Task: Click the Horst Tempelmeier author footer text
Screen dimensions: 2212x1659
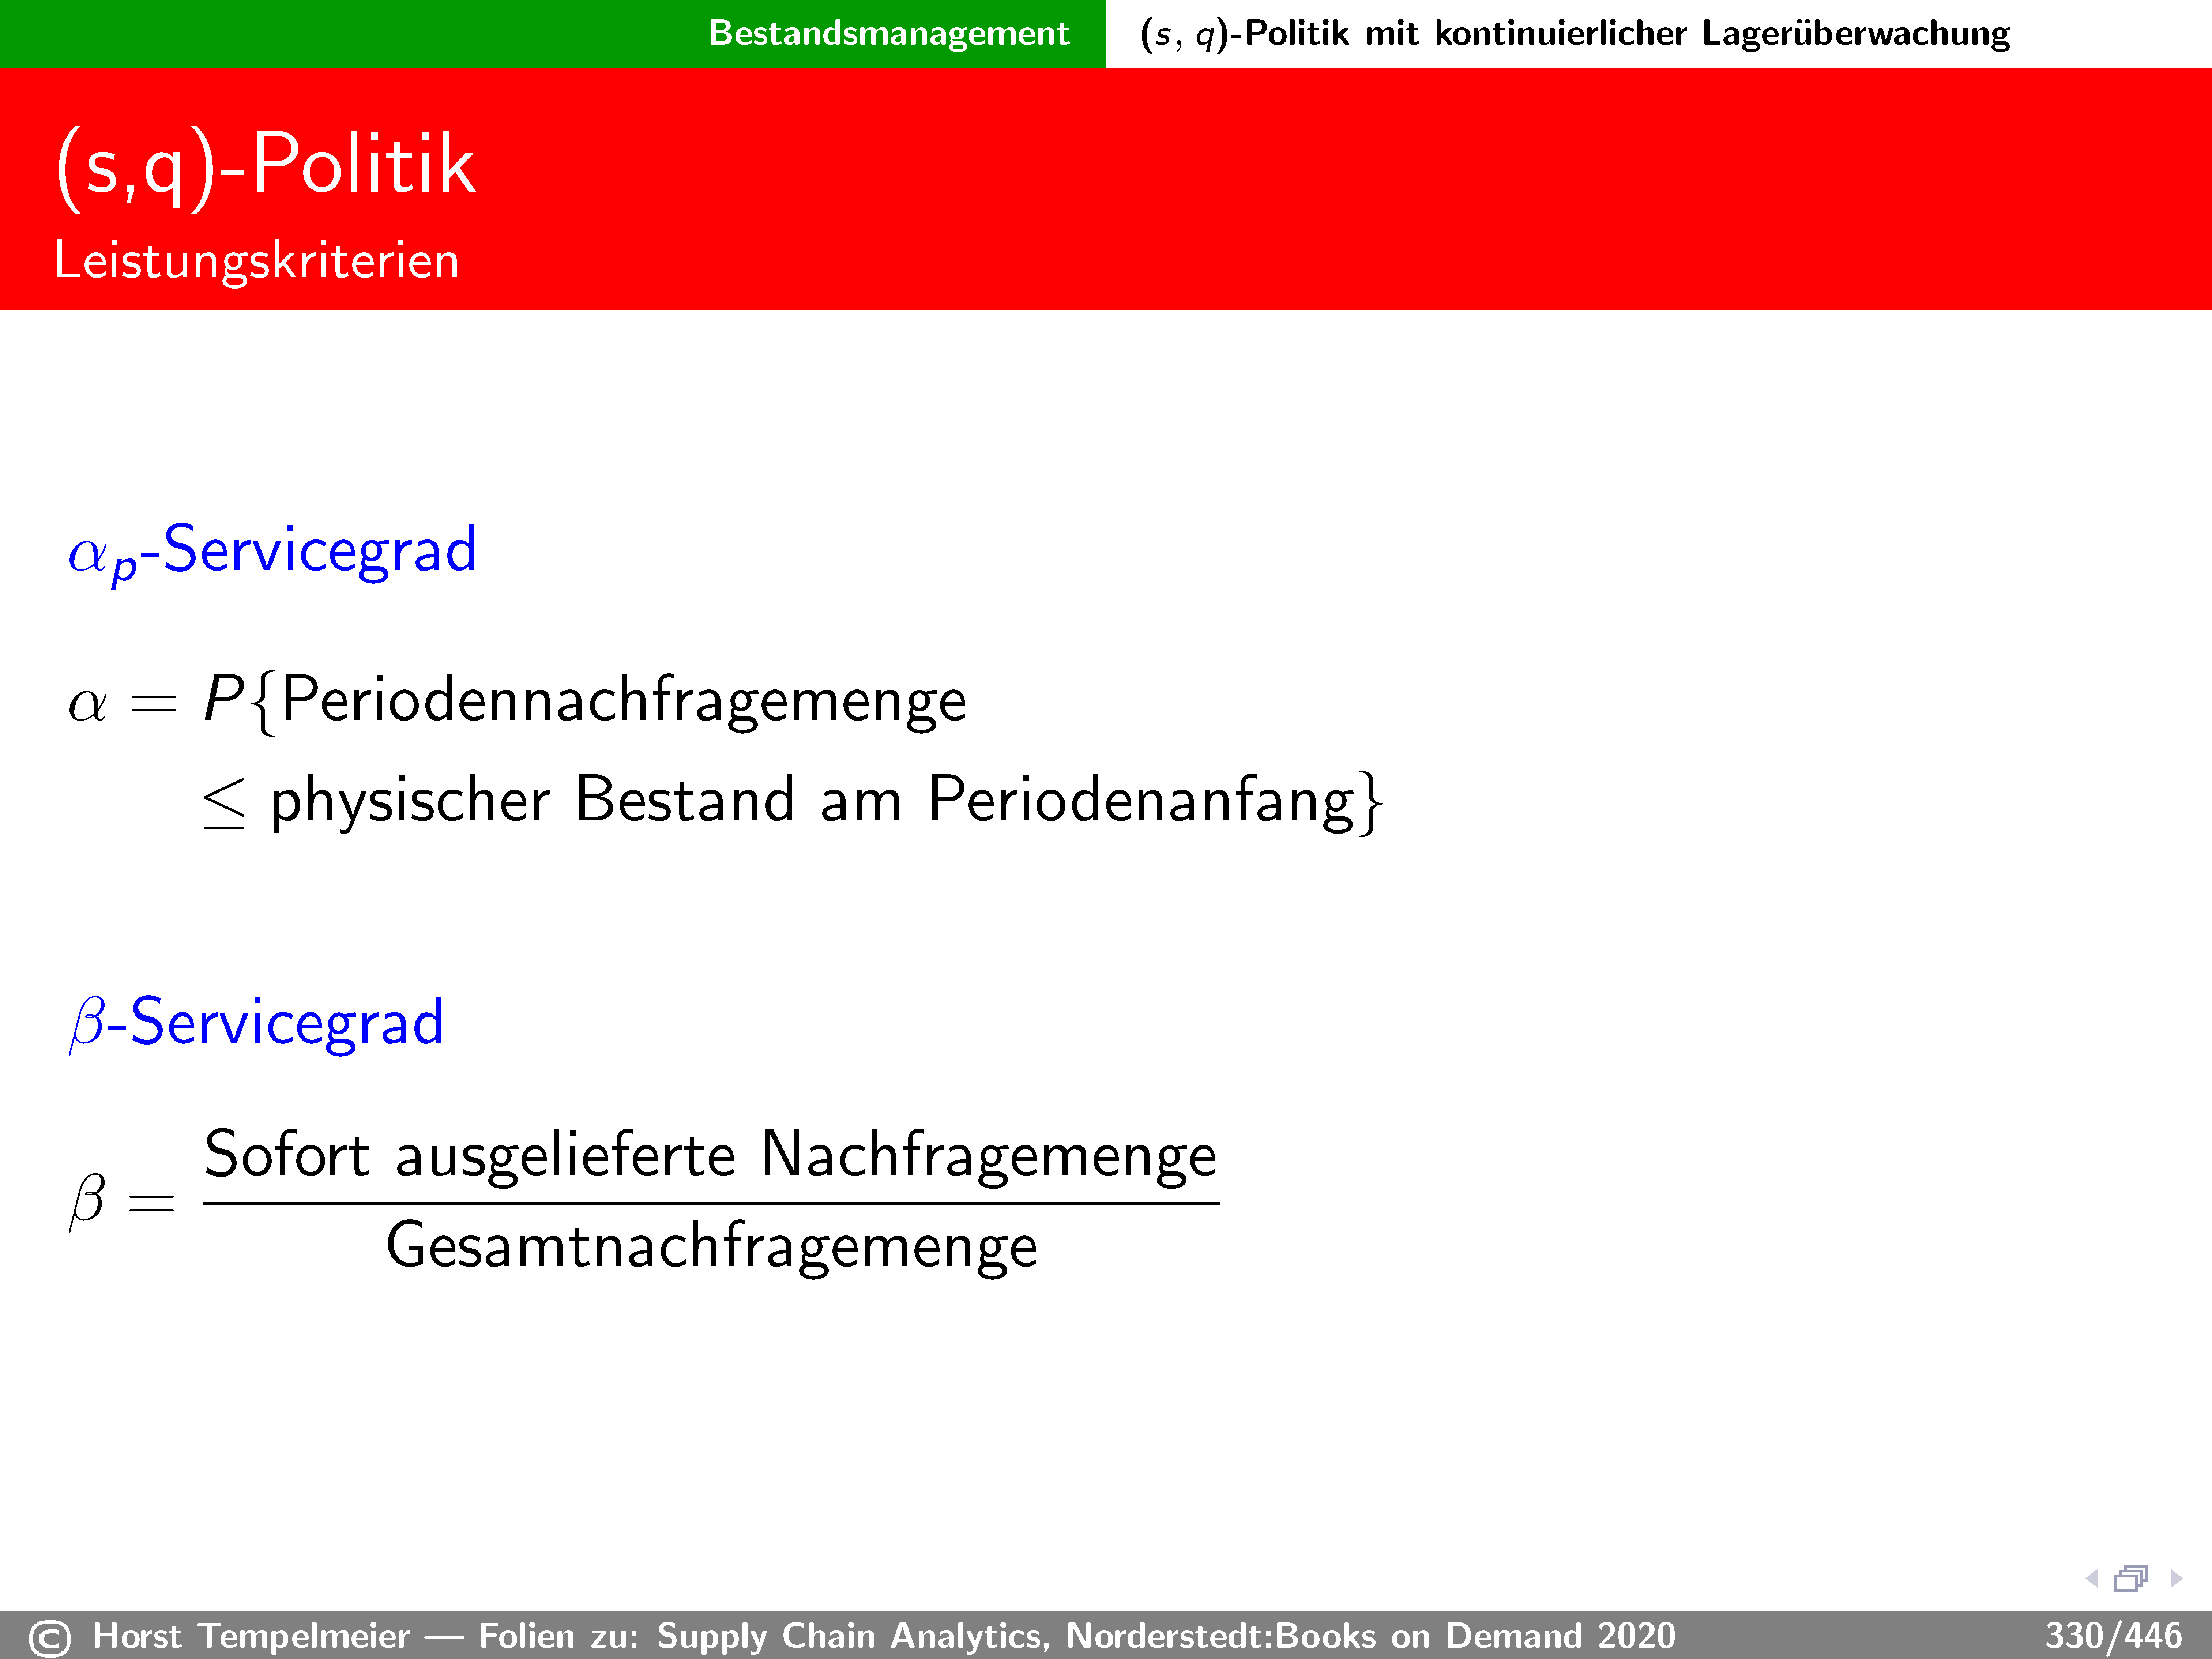Action: (250, 1636)
